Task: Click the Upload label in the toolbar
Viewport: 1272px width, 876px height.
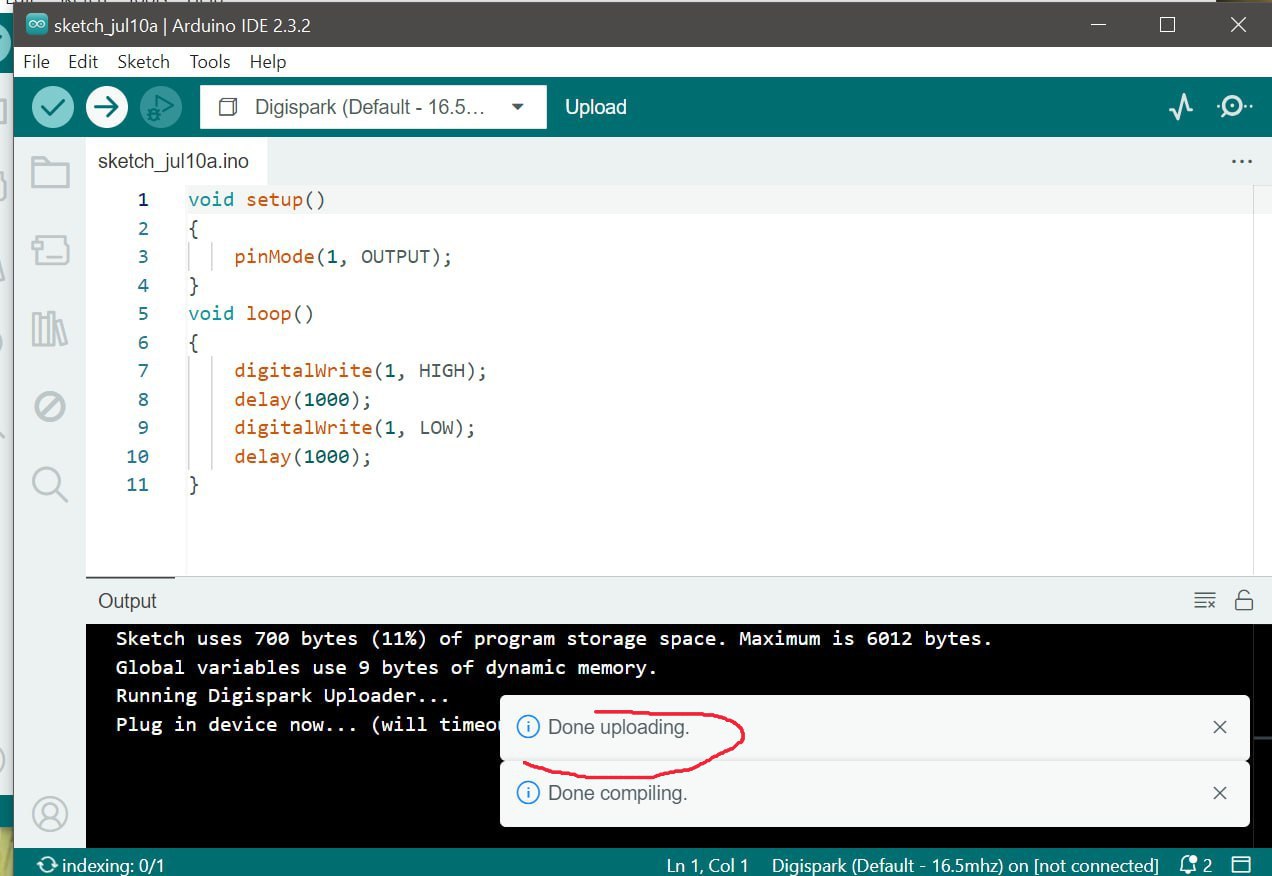Action: click(596, 107)
